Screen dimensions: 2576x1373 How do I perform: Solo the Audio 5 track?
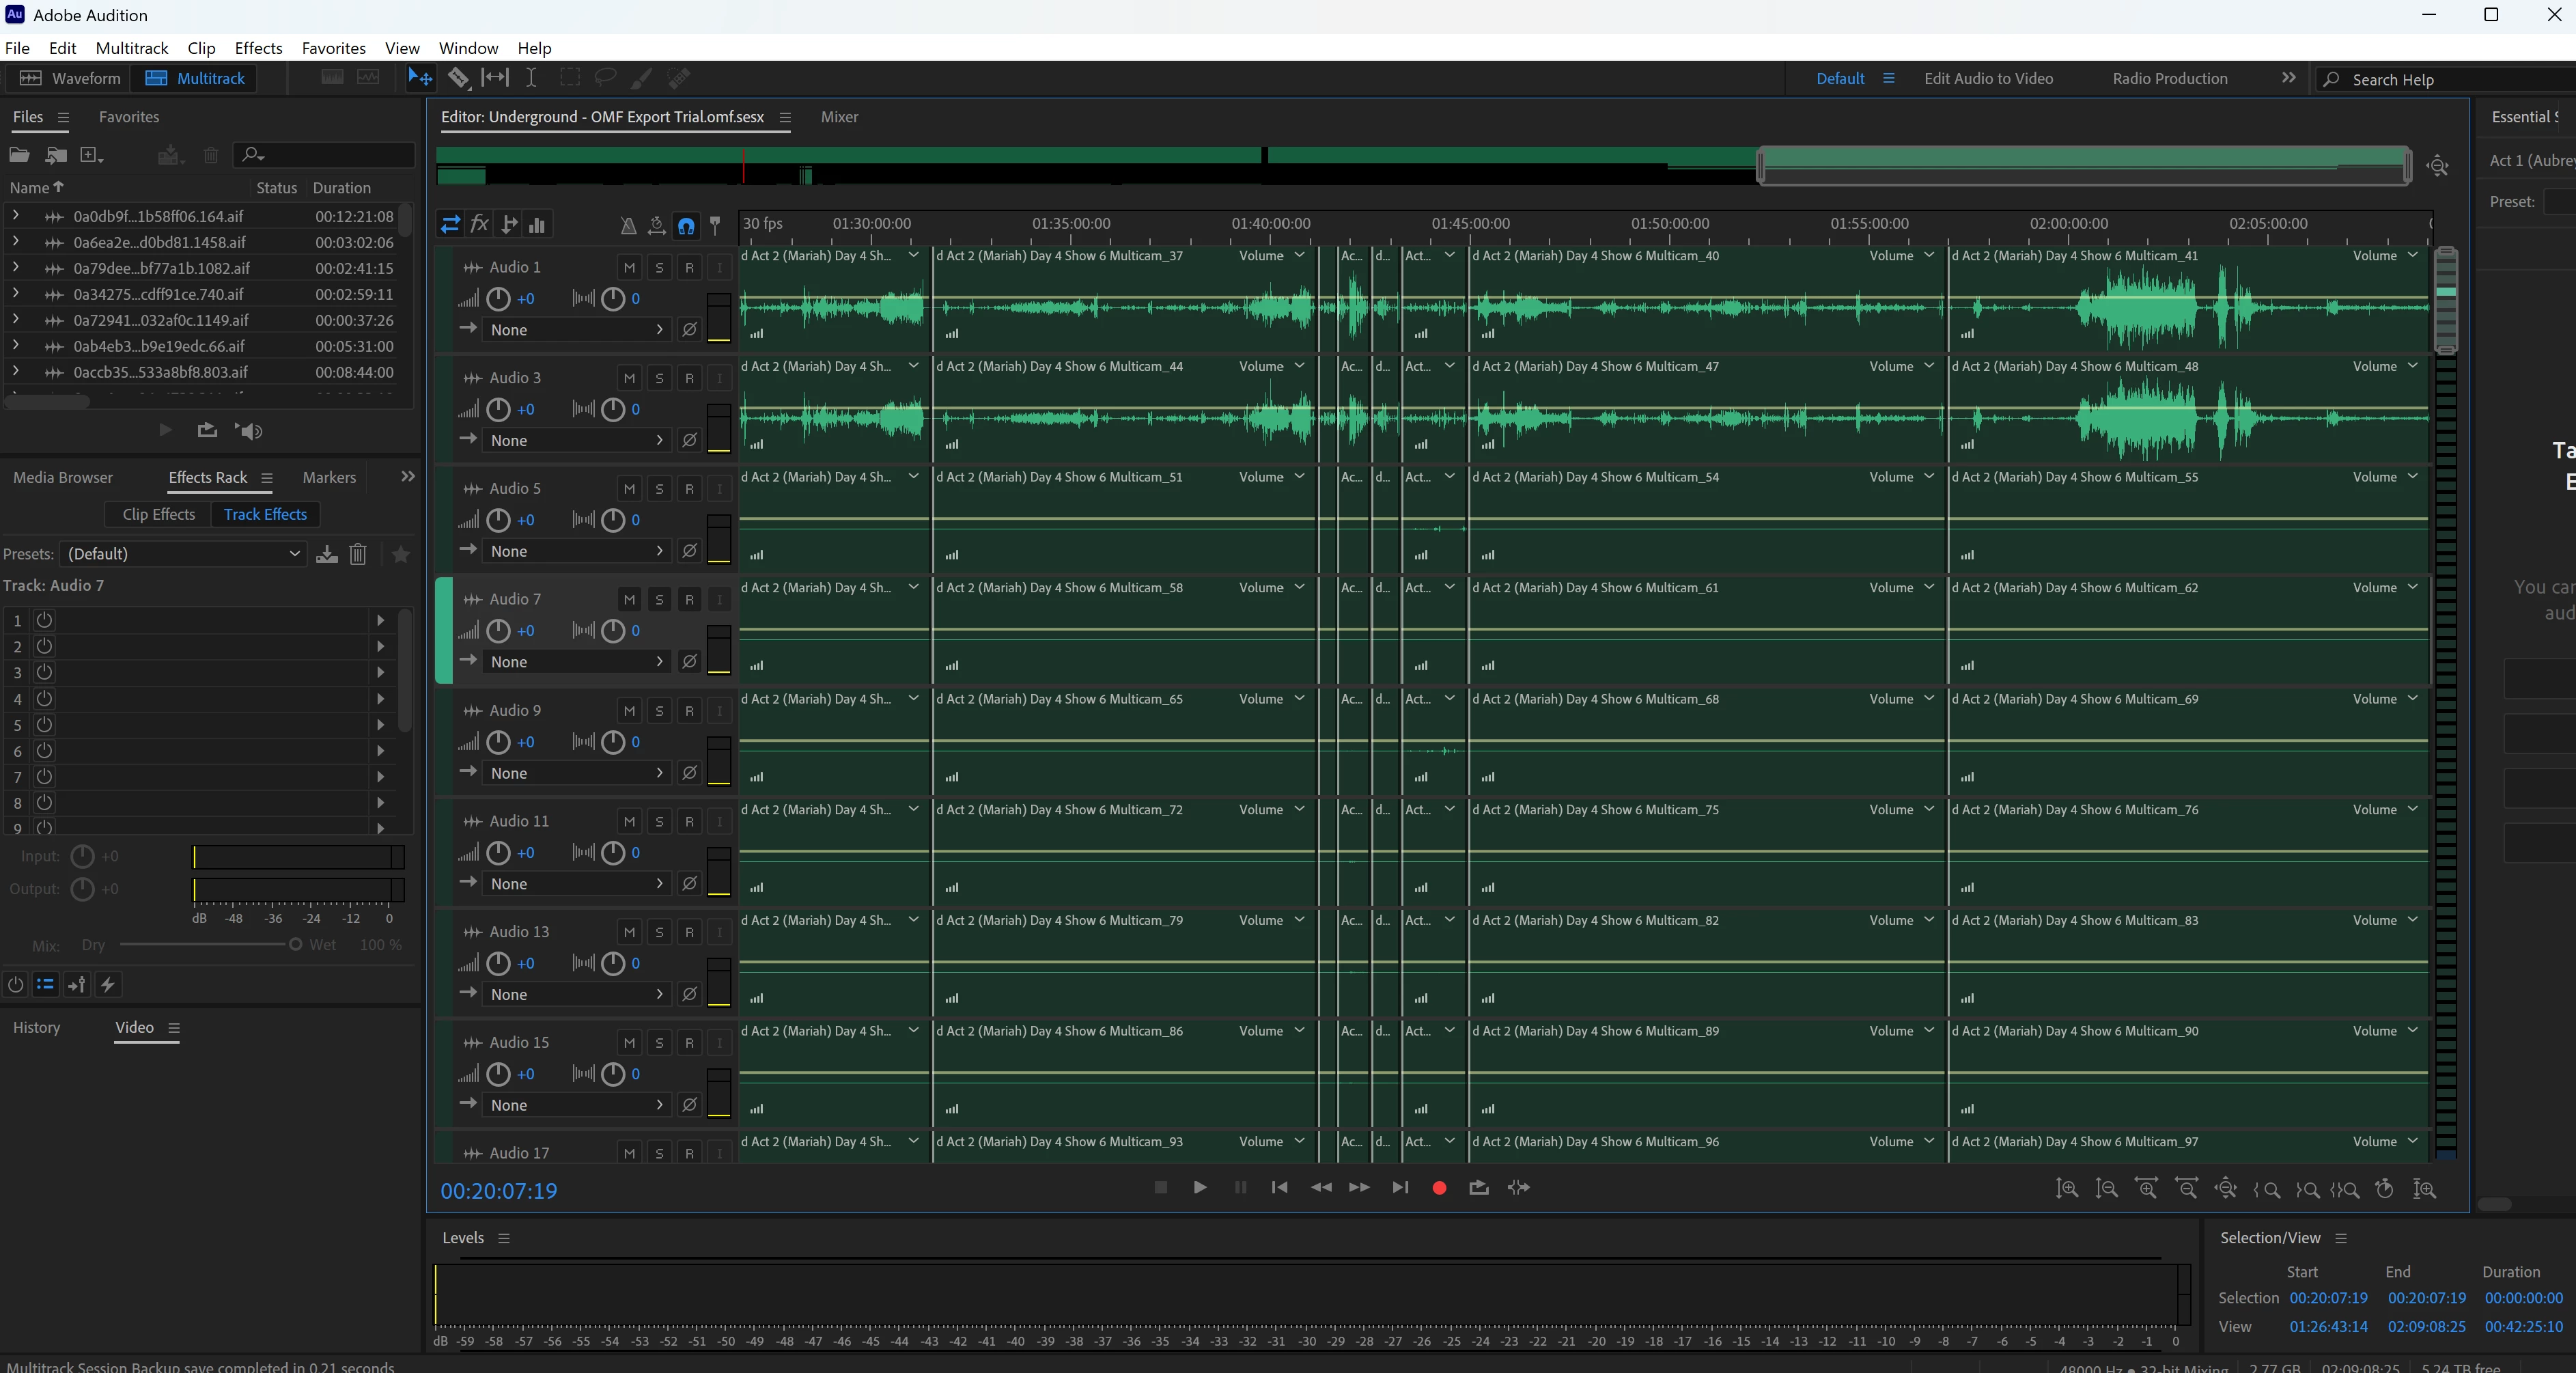(659, 489)
